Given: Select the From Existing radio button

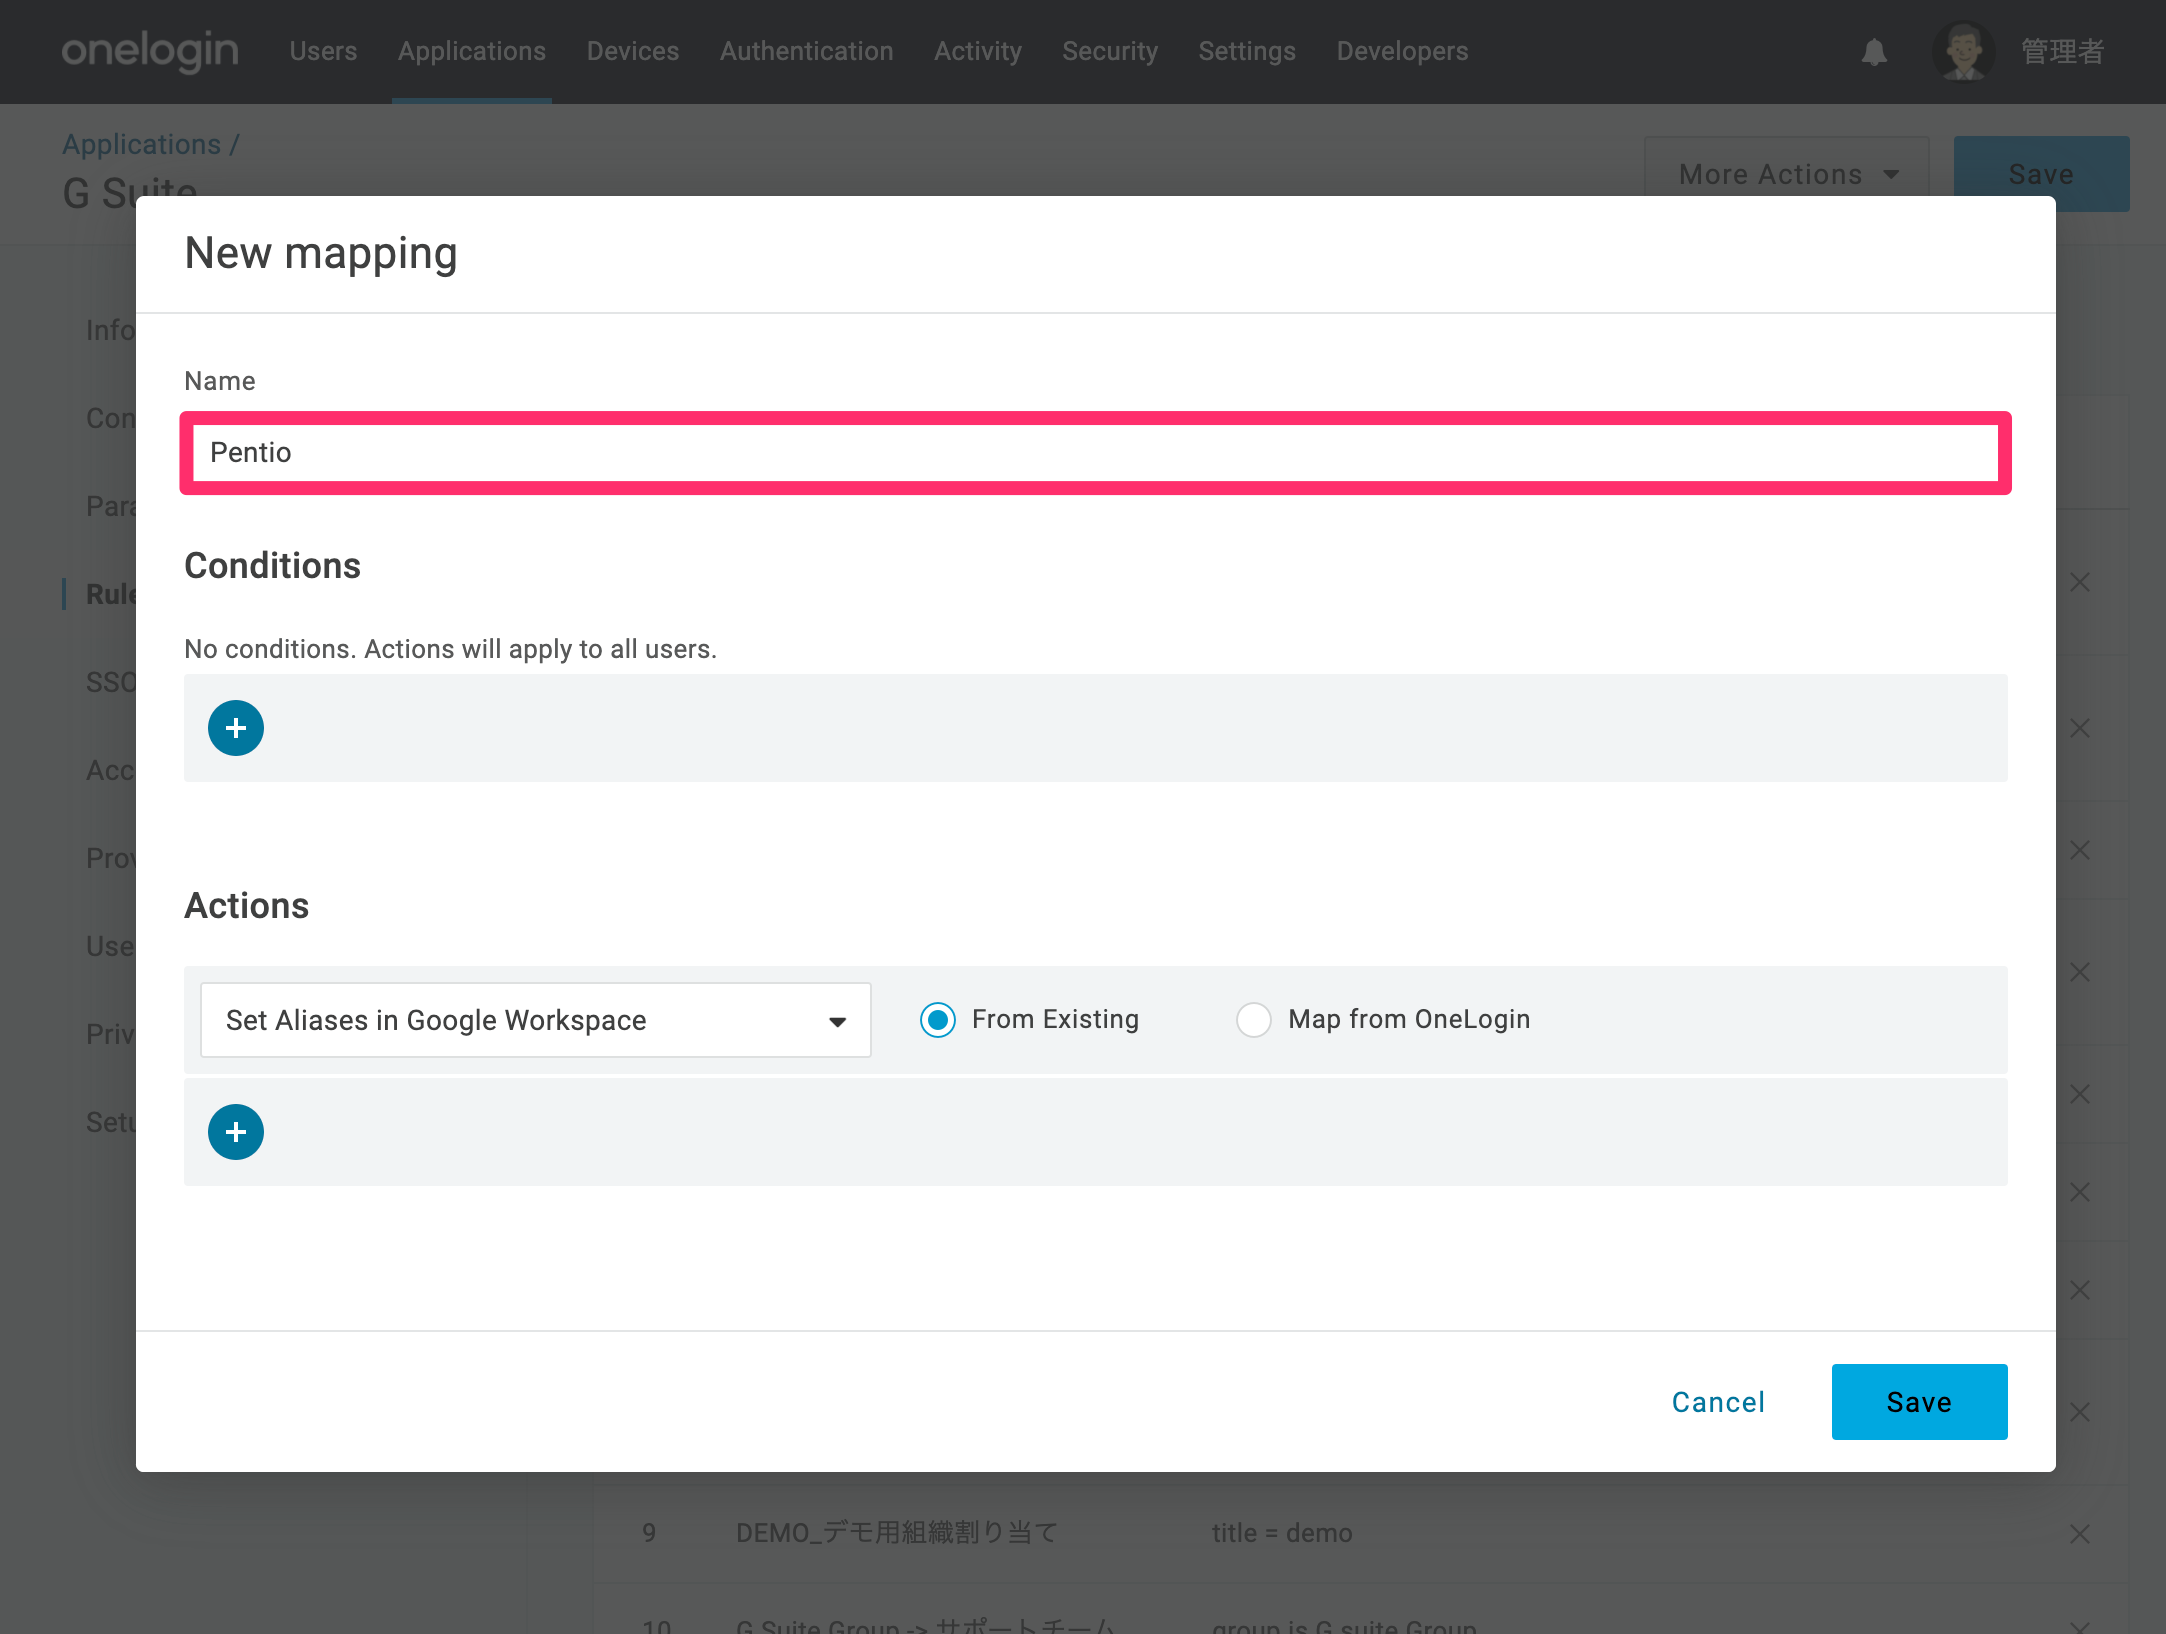Looking at the screenshot, I should (938, 1020).
